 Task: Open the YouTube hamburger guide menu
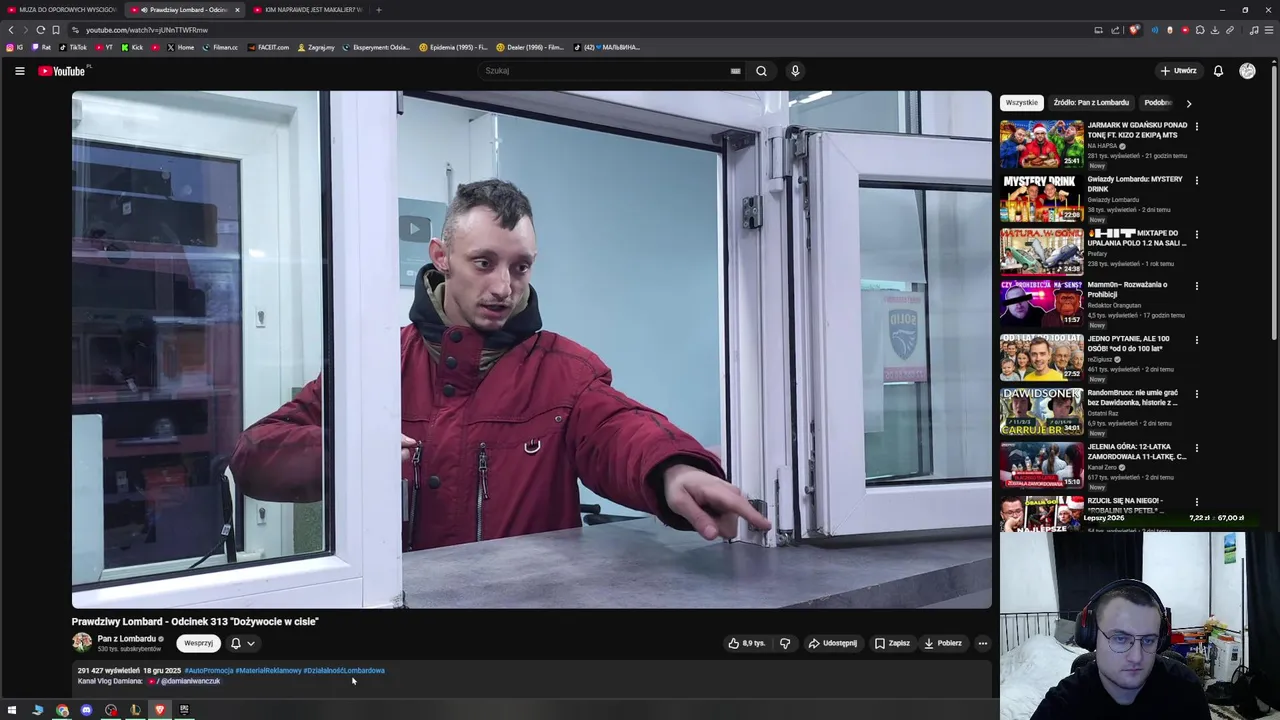pos(19,71)
